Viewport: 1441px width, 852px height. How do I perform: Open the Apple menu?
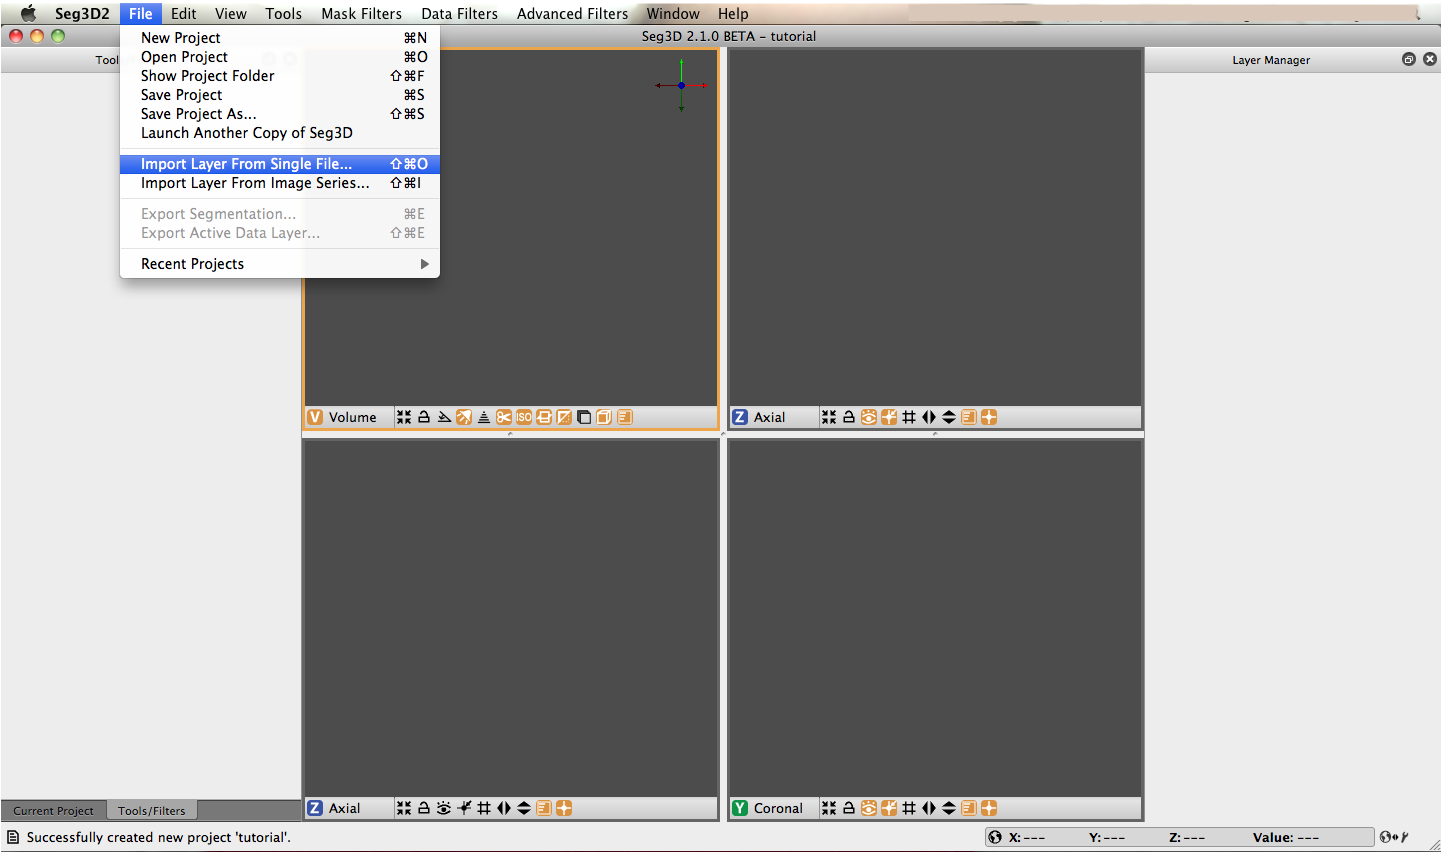point(28,13)
